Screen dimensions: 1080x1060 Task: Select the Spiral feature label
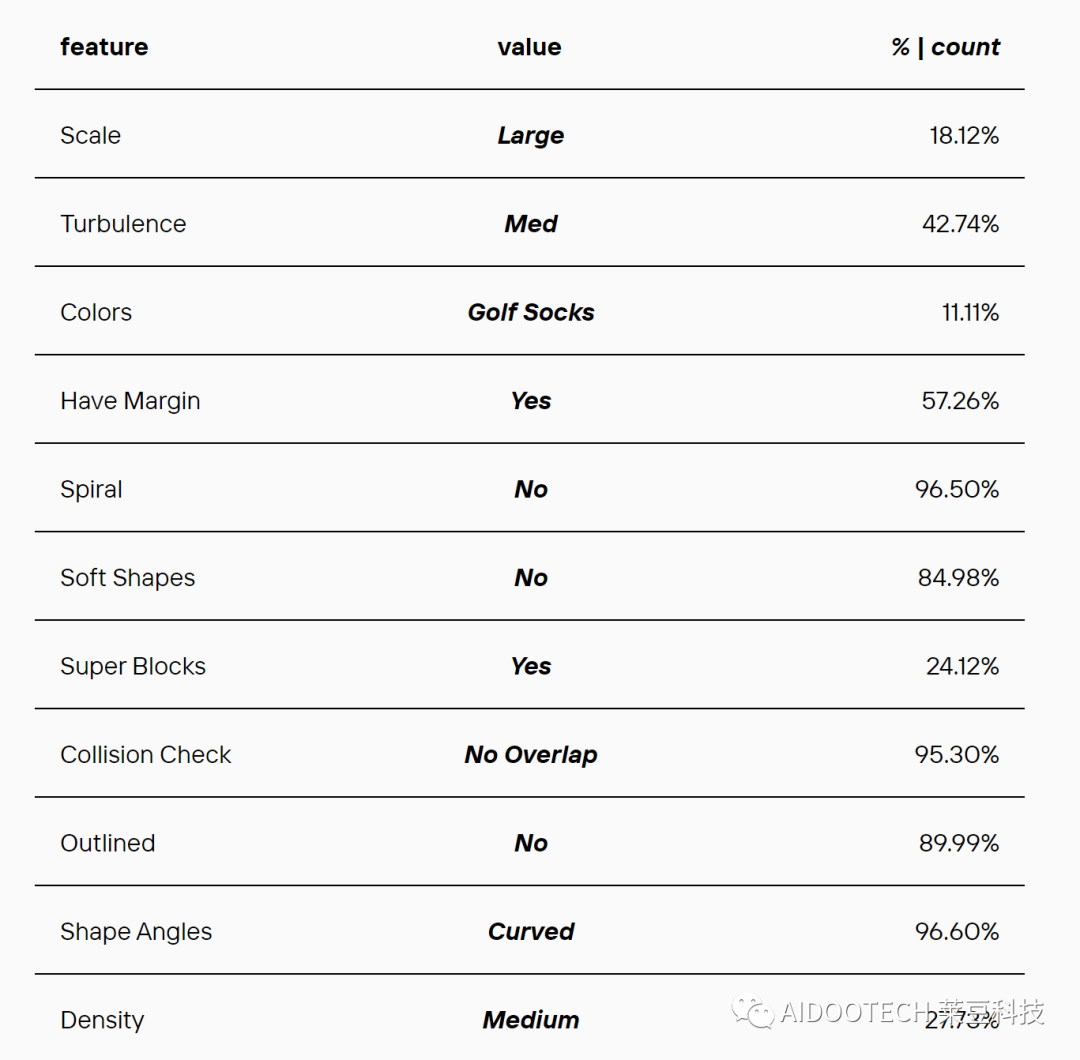(x=91, y=490)
